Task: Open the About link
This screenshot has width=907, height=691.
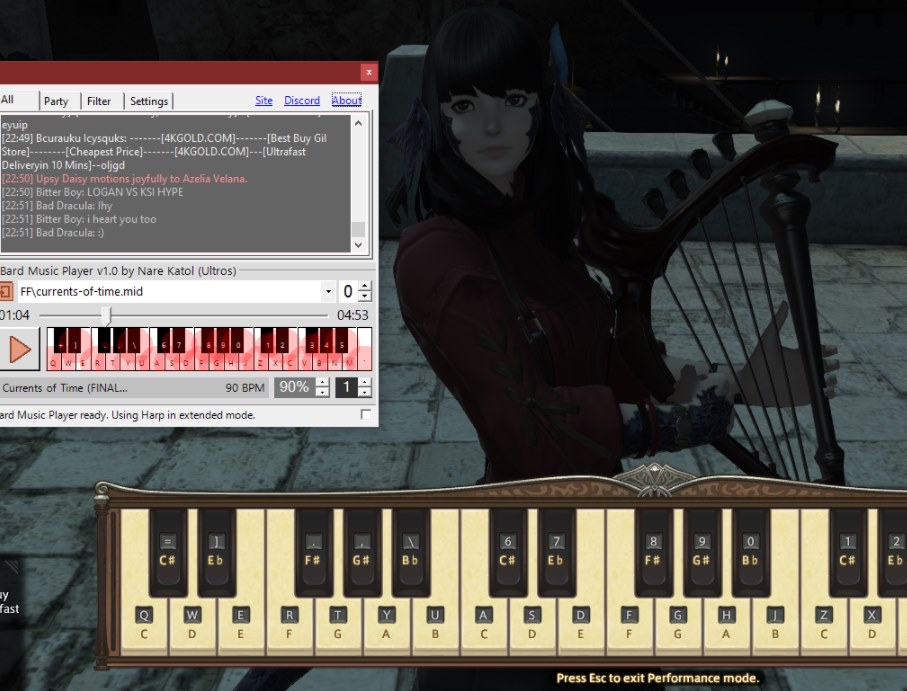Action: click(346, 100)
